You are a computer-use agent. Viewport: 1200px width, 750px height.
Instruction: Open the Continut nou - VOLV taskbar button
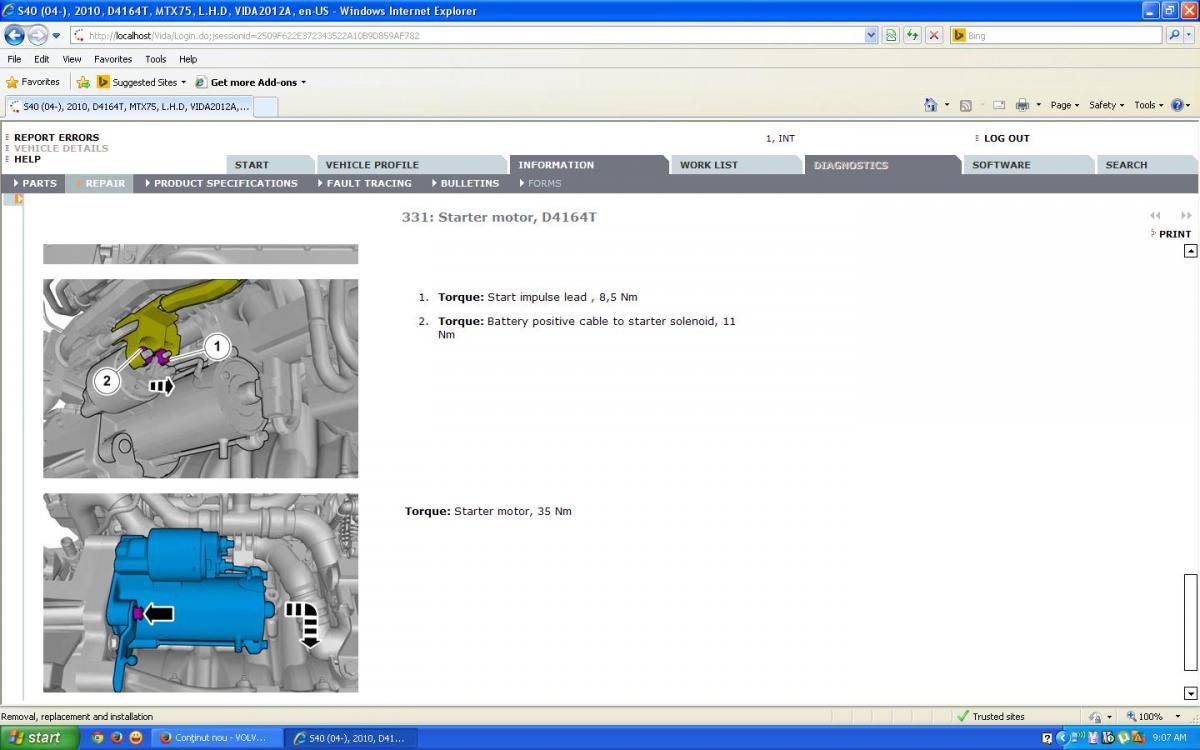point(214,738)
